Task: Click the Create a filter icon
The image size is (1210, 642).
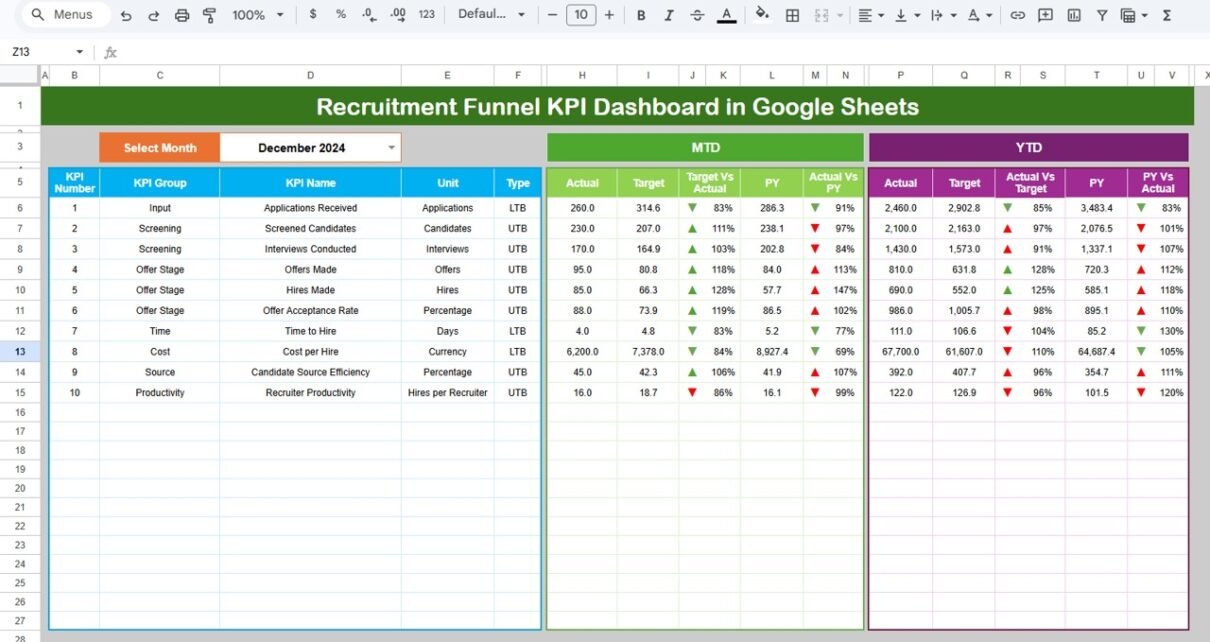Action: click(1102, 15)
